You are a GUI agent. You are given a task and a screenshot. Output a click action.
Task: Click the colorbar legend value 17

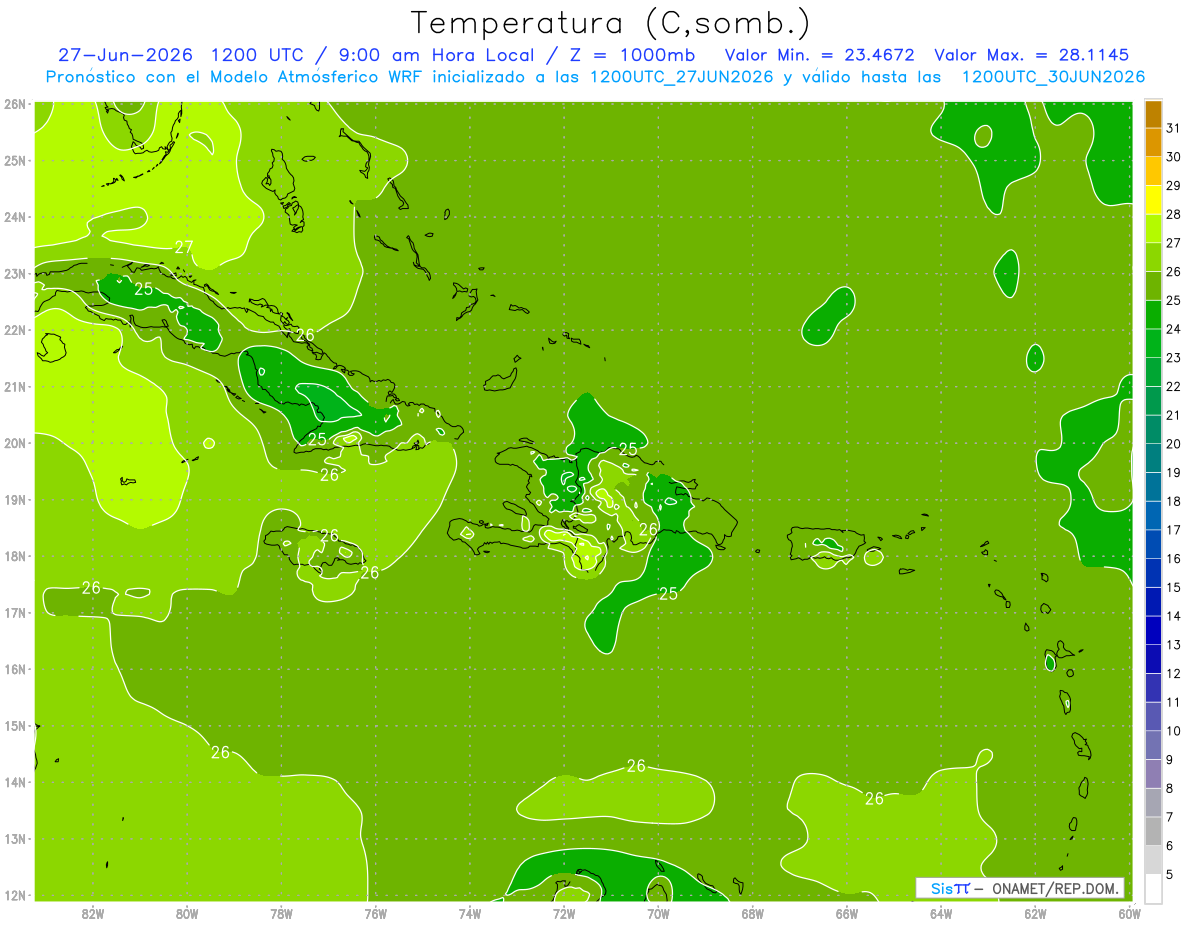coord(1173,530)
